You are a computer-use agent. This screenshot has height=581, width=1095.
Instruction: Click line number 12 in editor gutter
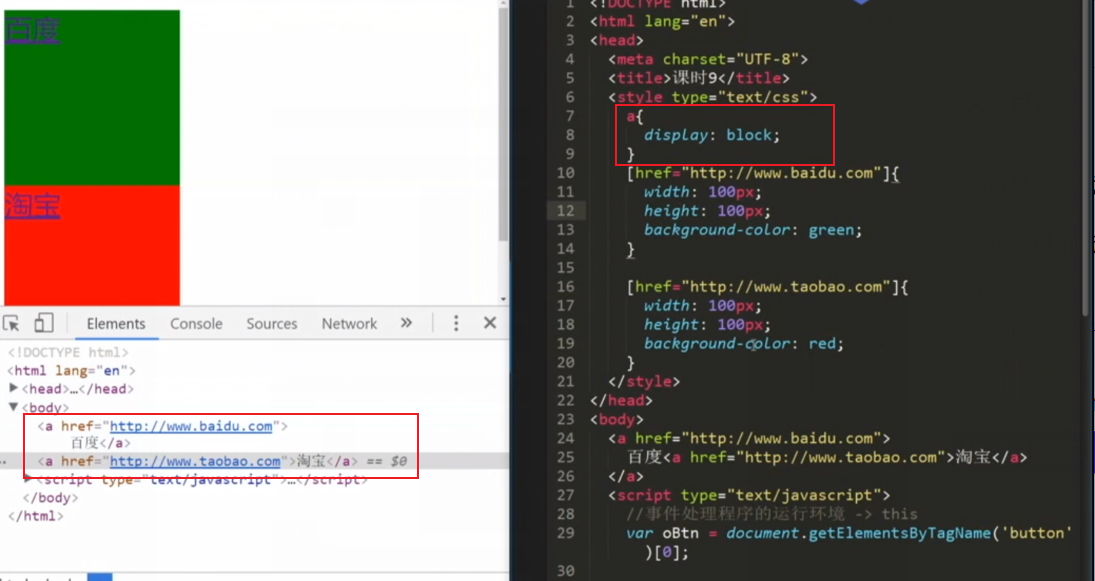tap(566, 211)
